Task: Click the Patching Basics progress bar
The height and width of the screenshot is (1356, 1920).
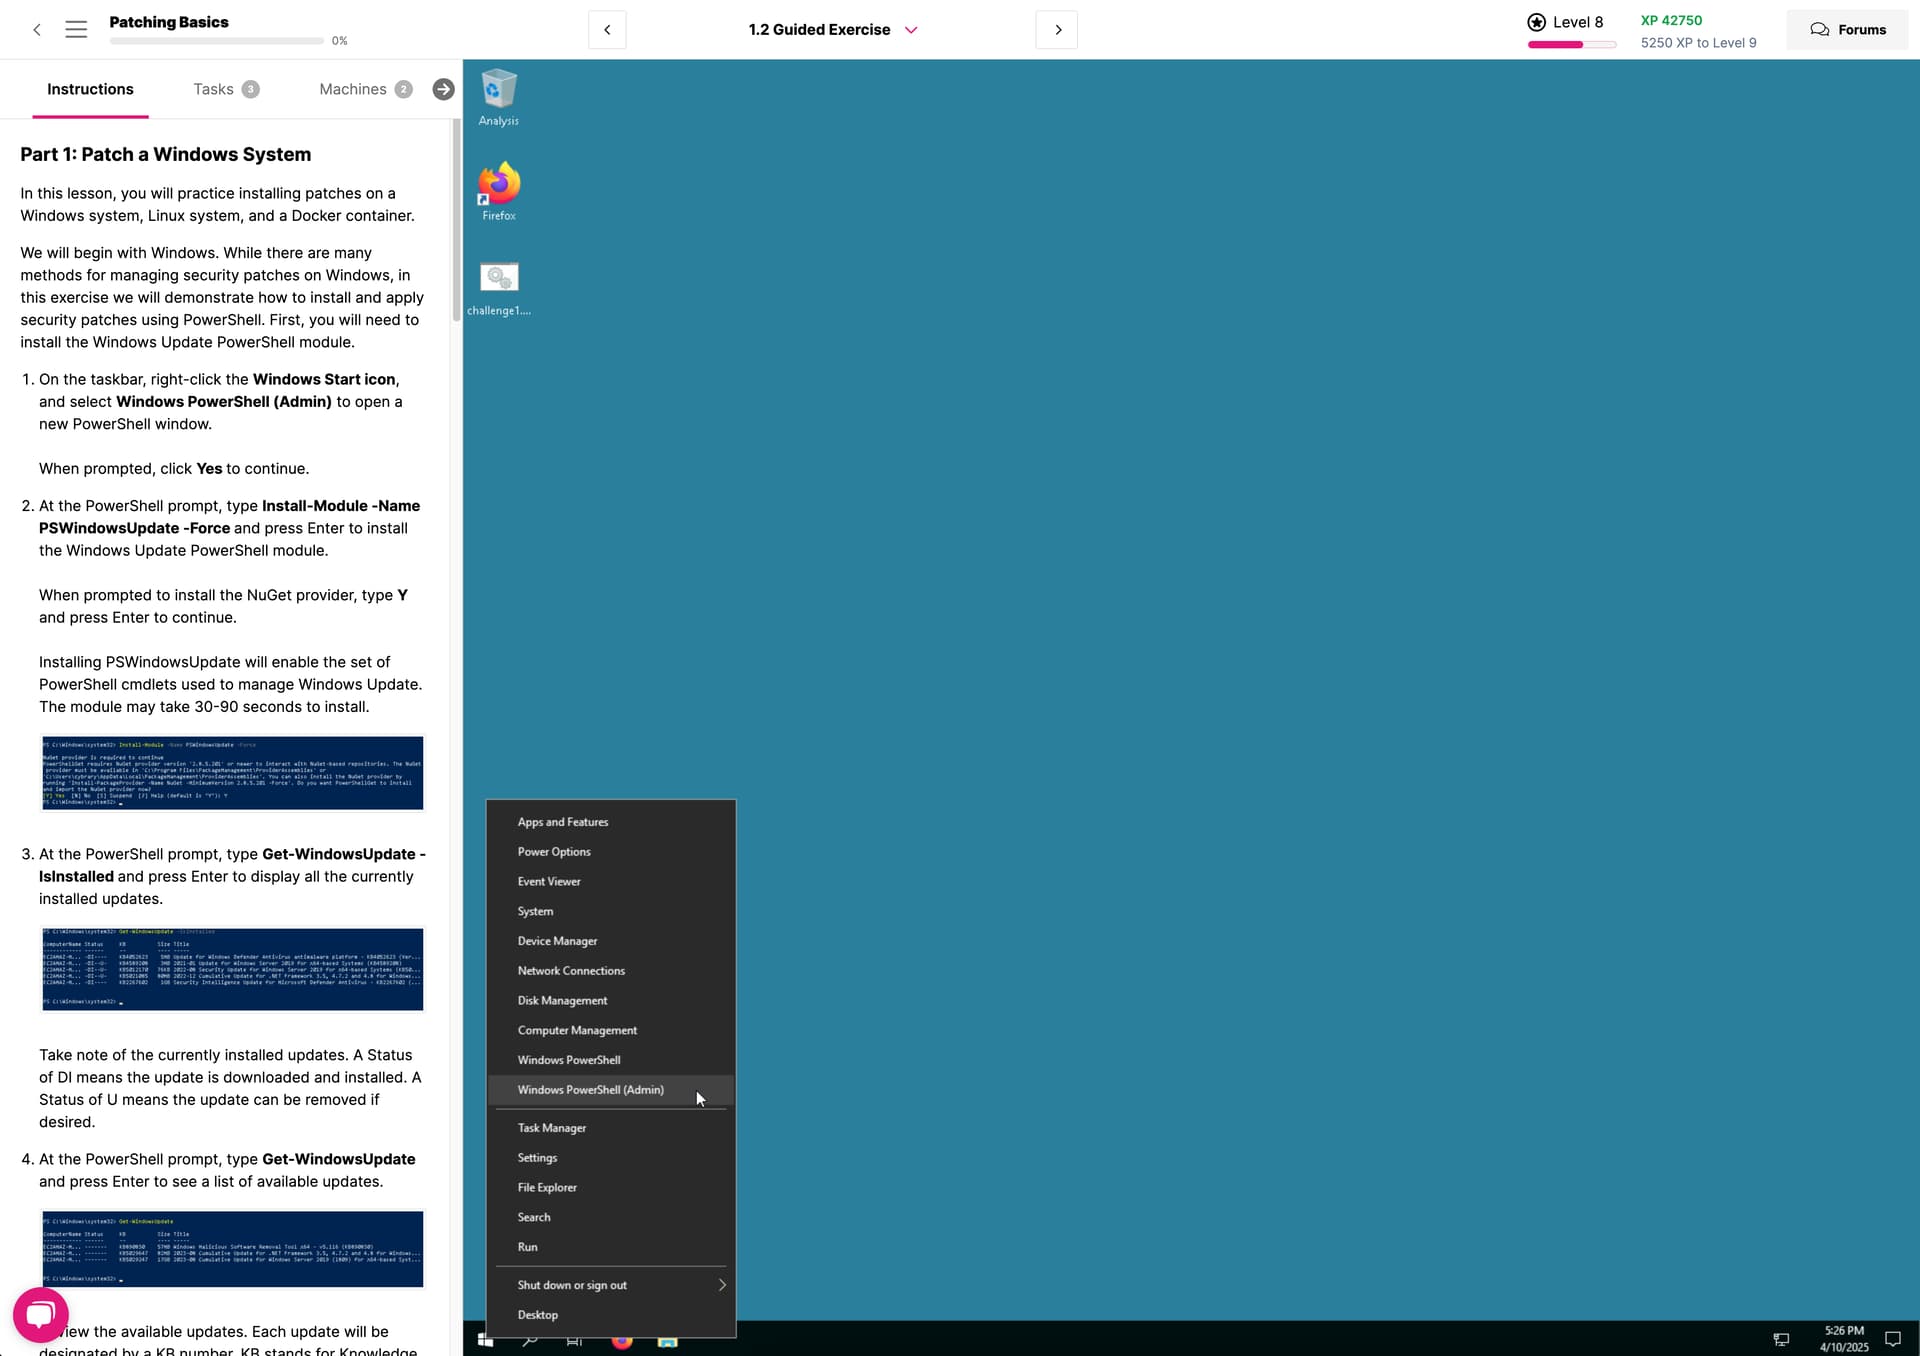Action: [x=216, y=41]
